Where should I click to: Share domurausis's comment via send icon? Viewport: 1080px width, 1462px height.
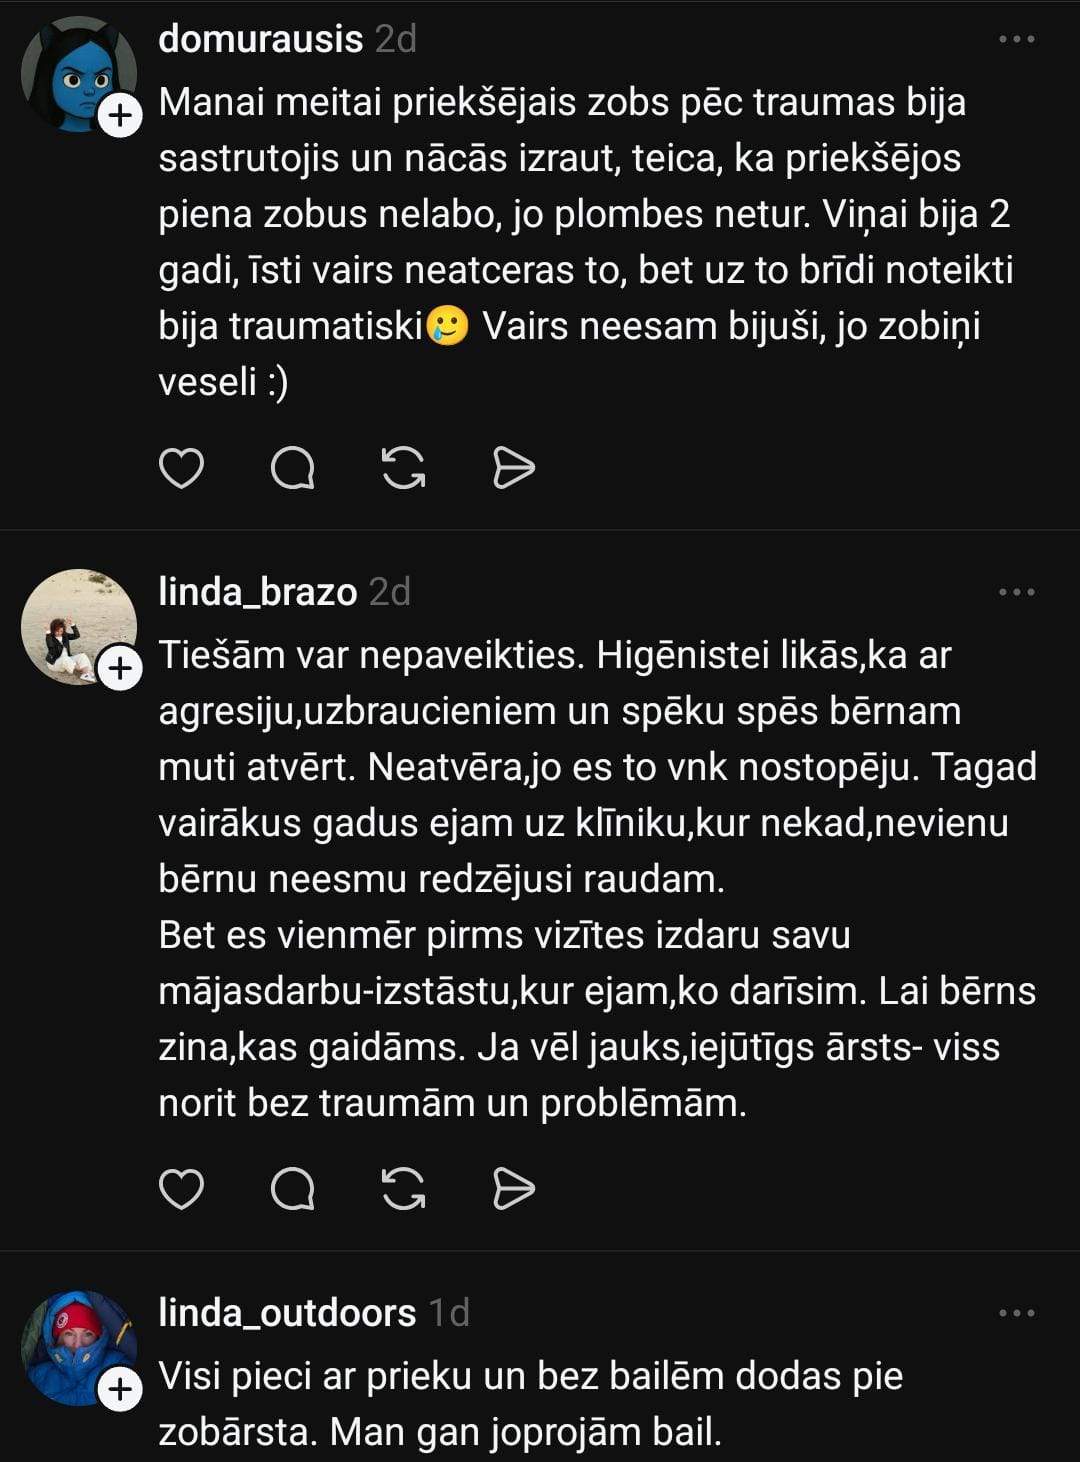pos(514,468)
